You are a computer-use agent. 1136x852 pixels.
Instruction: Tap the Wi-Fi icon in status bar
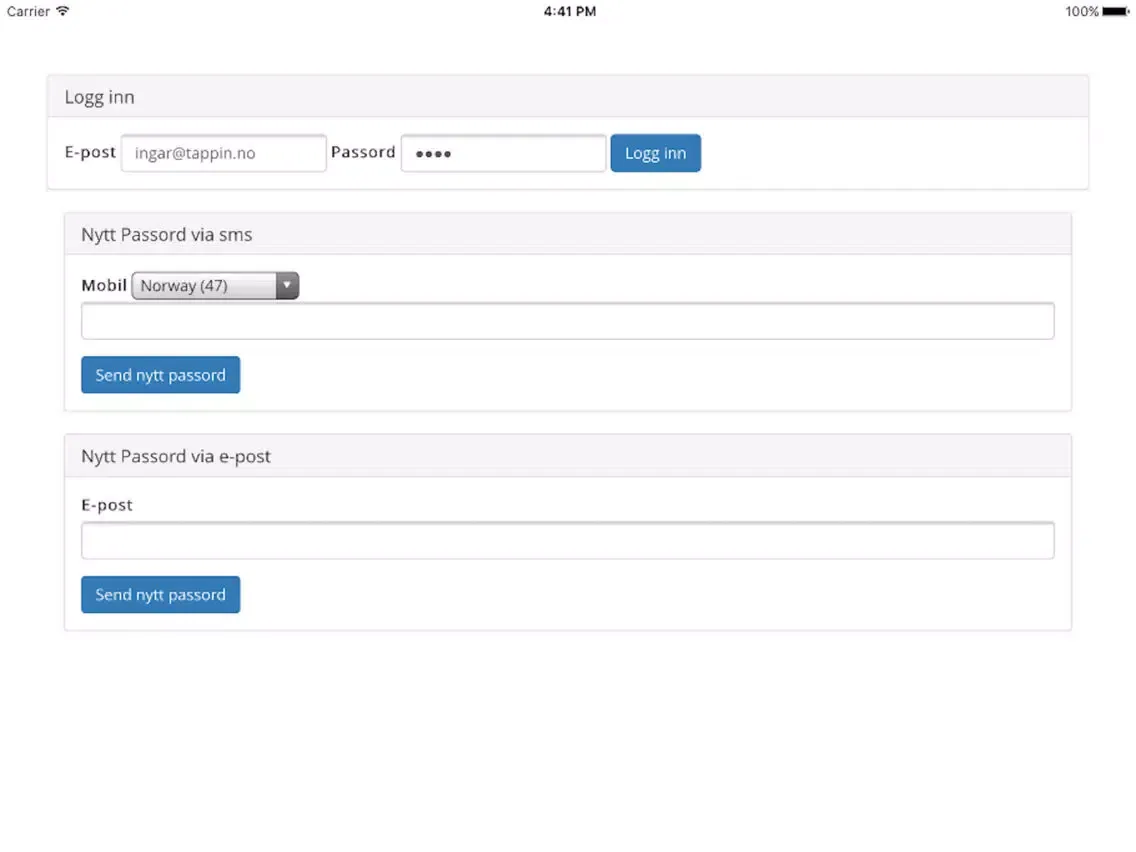[63, 11]
